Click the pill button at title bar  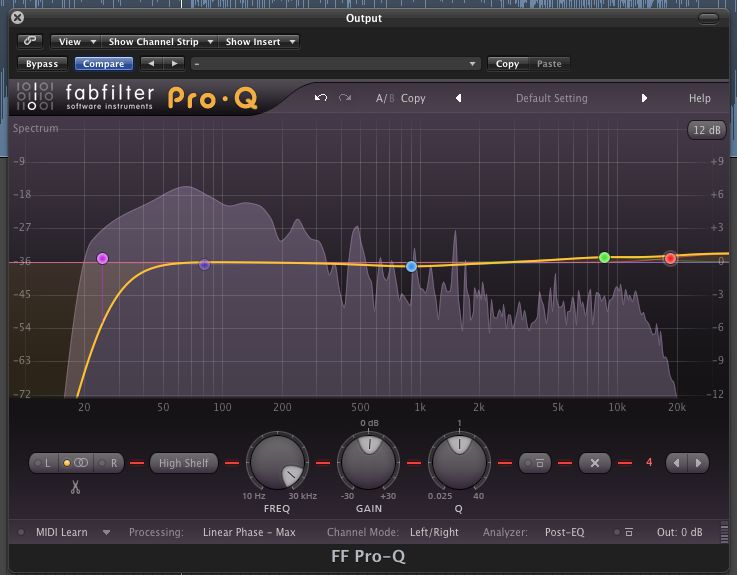click(708, 18)
